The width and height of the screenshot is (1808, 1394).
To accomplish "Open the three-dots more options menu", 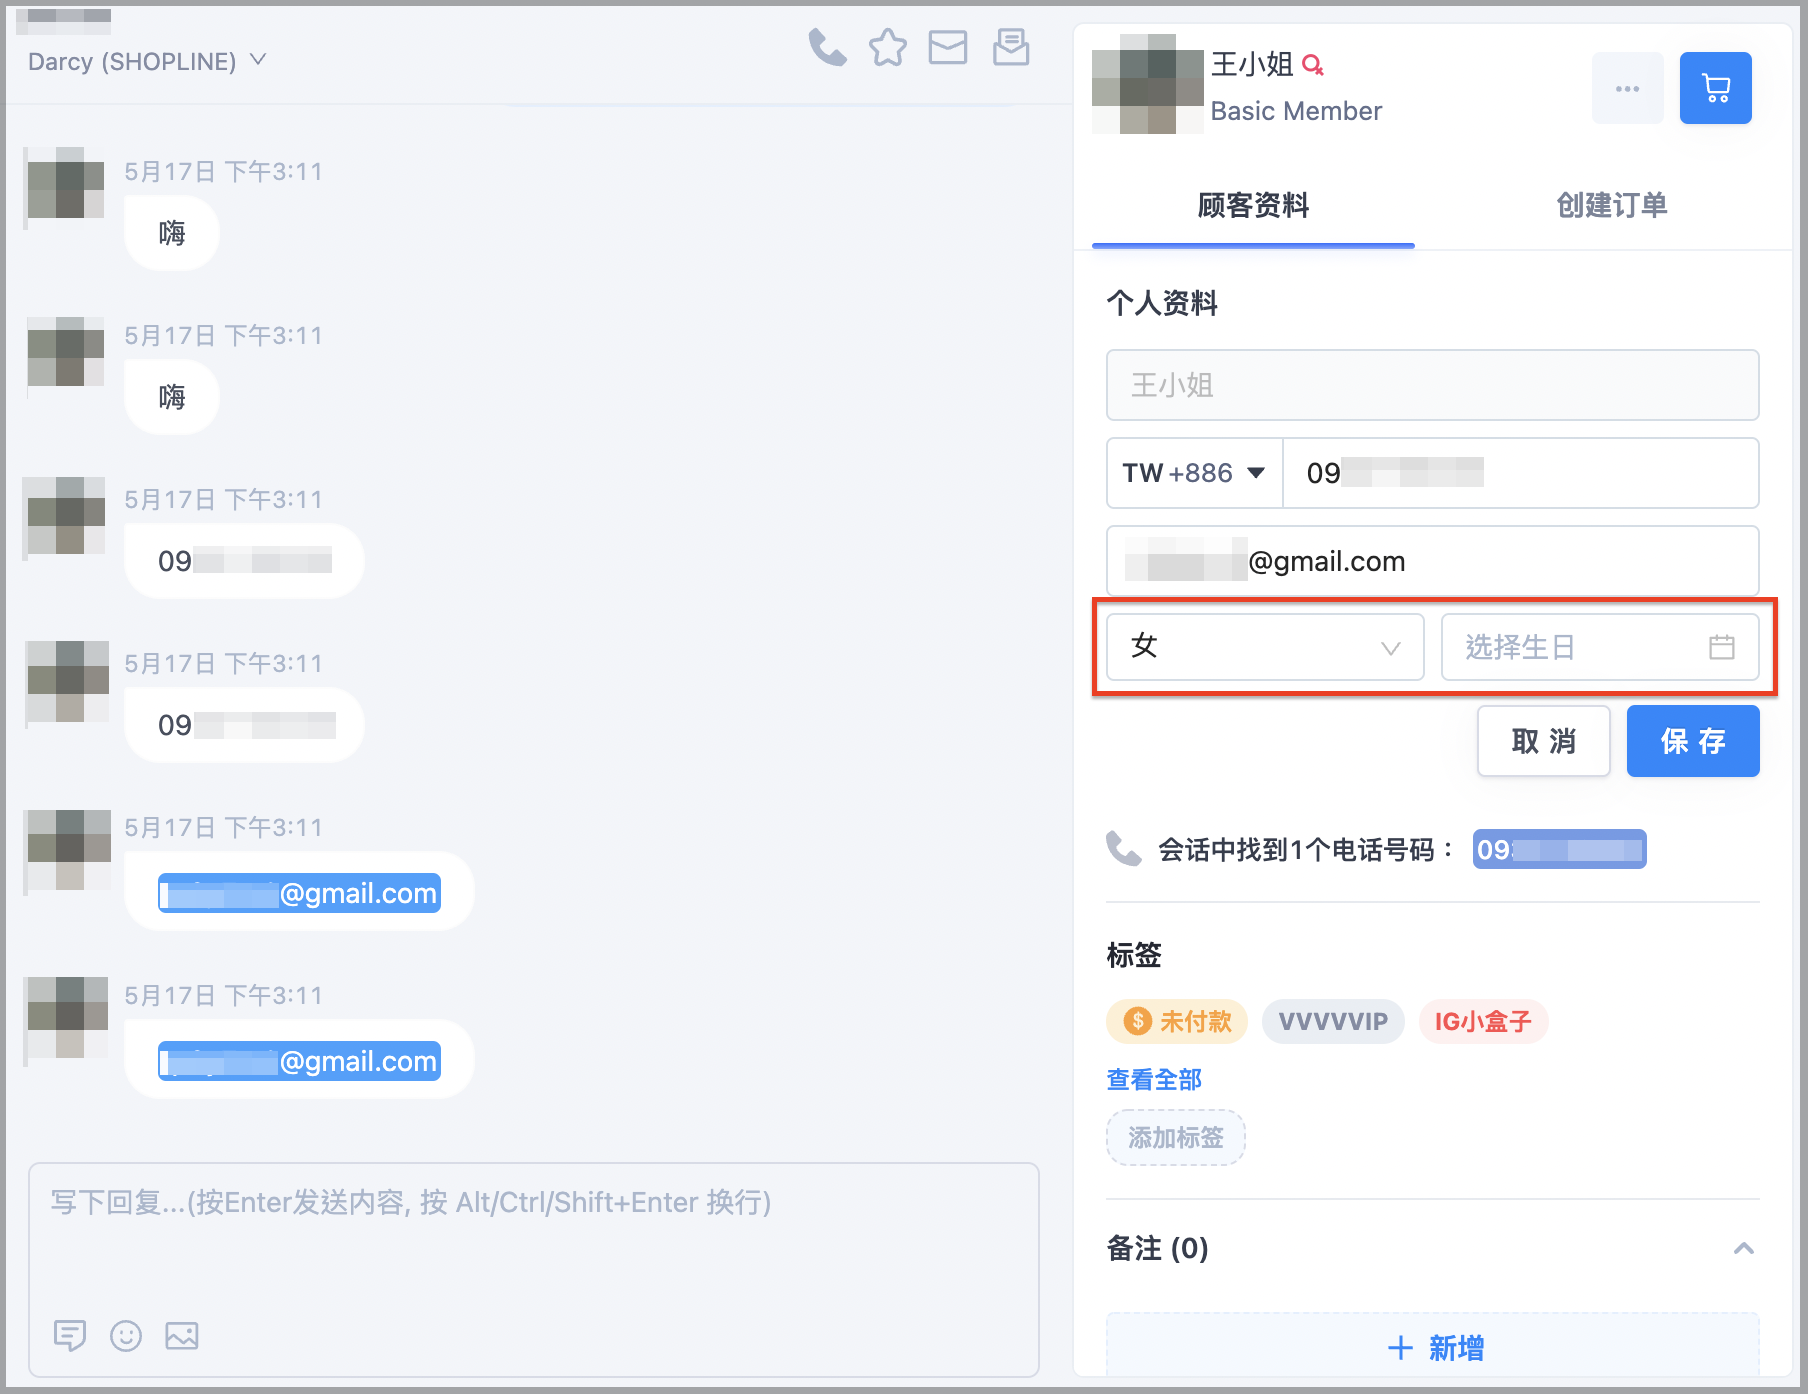I will click(1627, 88).
